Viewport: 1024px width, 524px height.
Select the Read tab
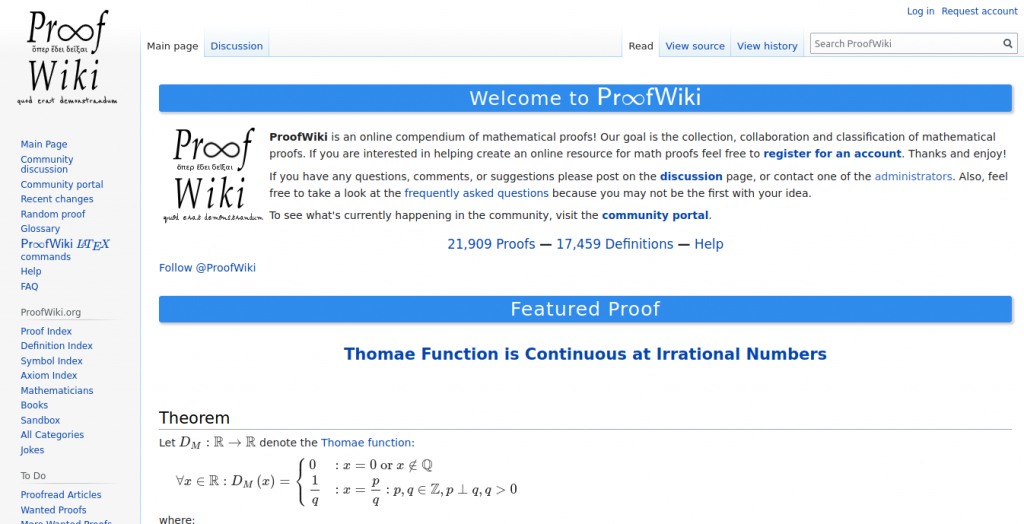(x=641, y=46)
